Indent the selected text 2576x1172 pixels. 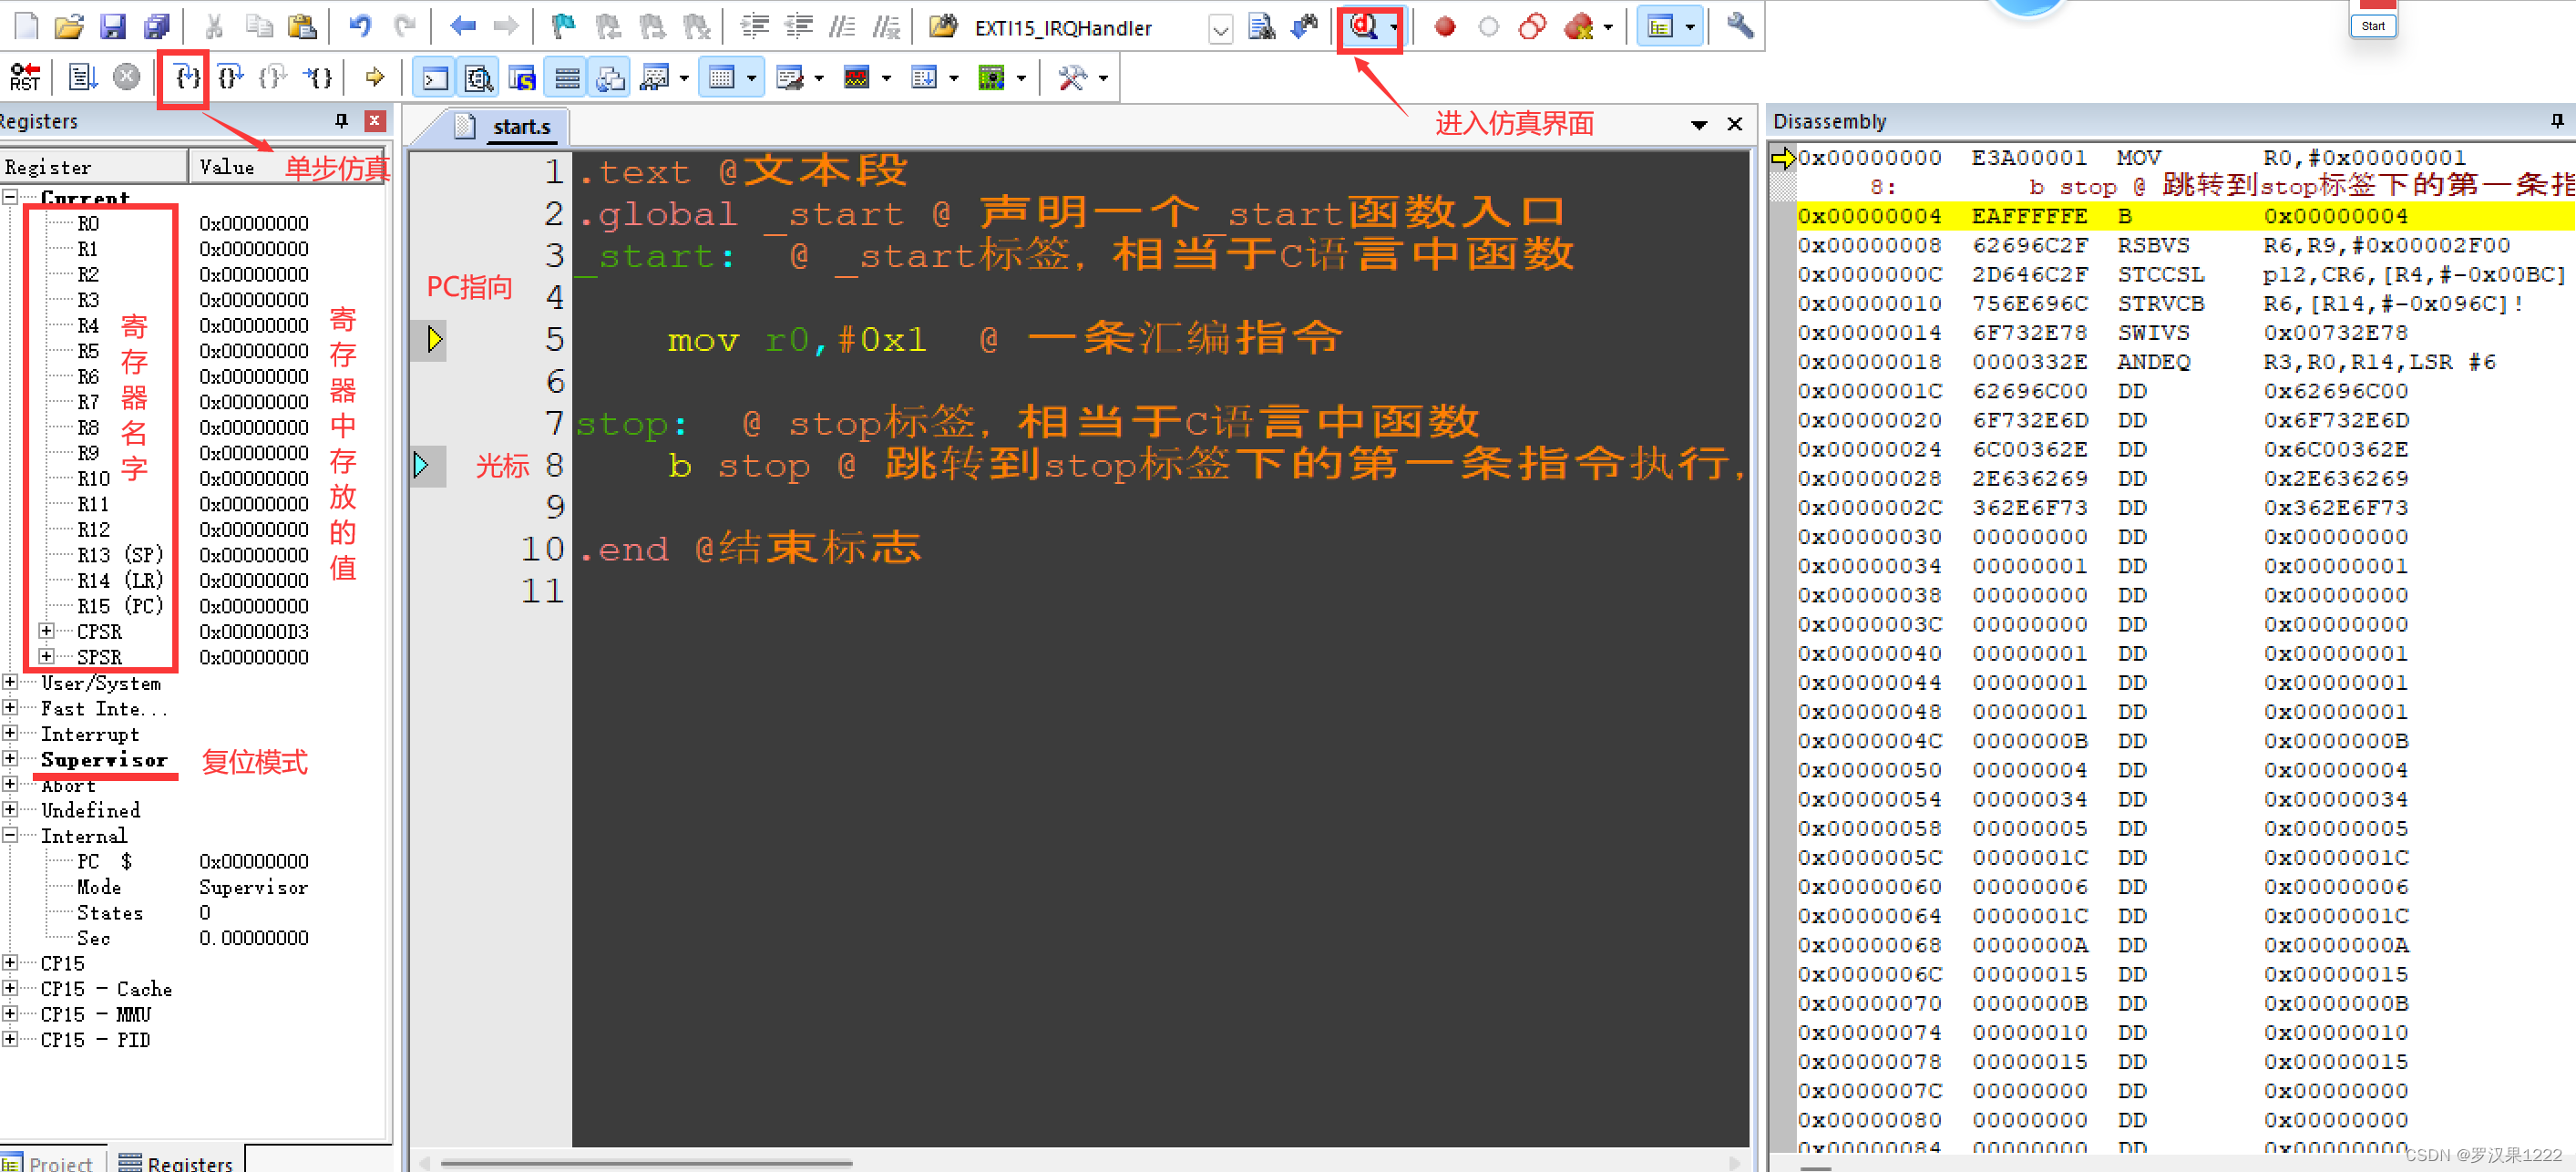click(x=754, y=27)
